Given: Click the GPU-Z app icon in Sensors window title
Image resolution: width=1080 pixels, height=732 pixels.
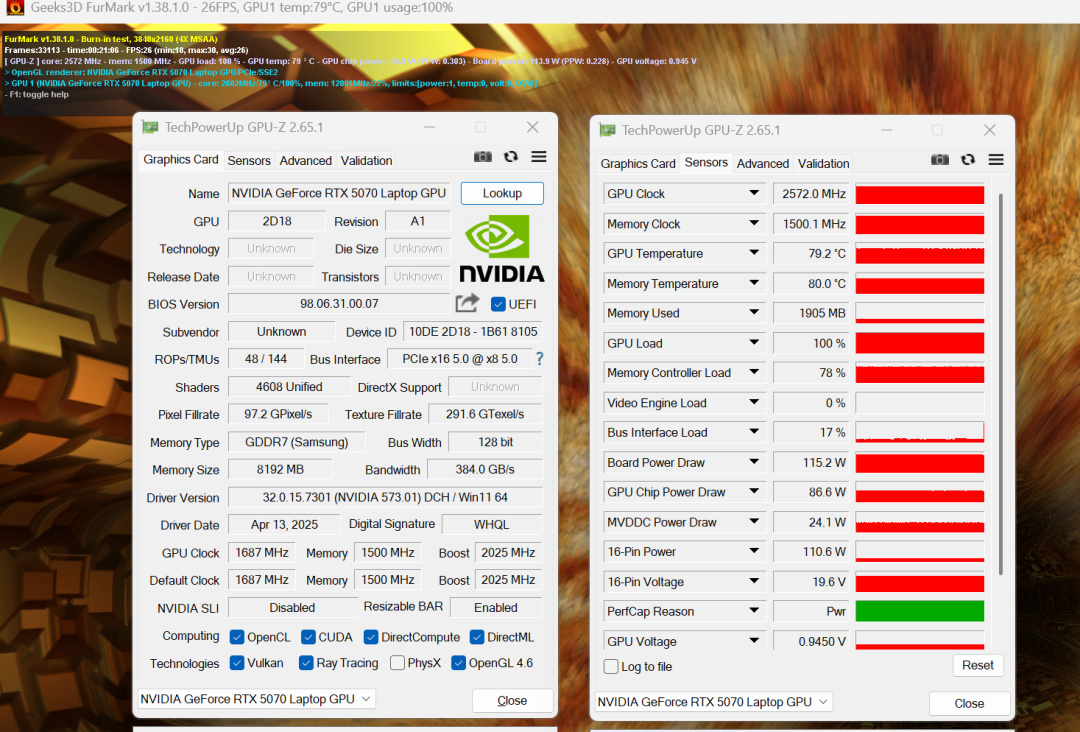Looking at the screenshot, I should click(607, 130).
